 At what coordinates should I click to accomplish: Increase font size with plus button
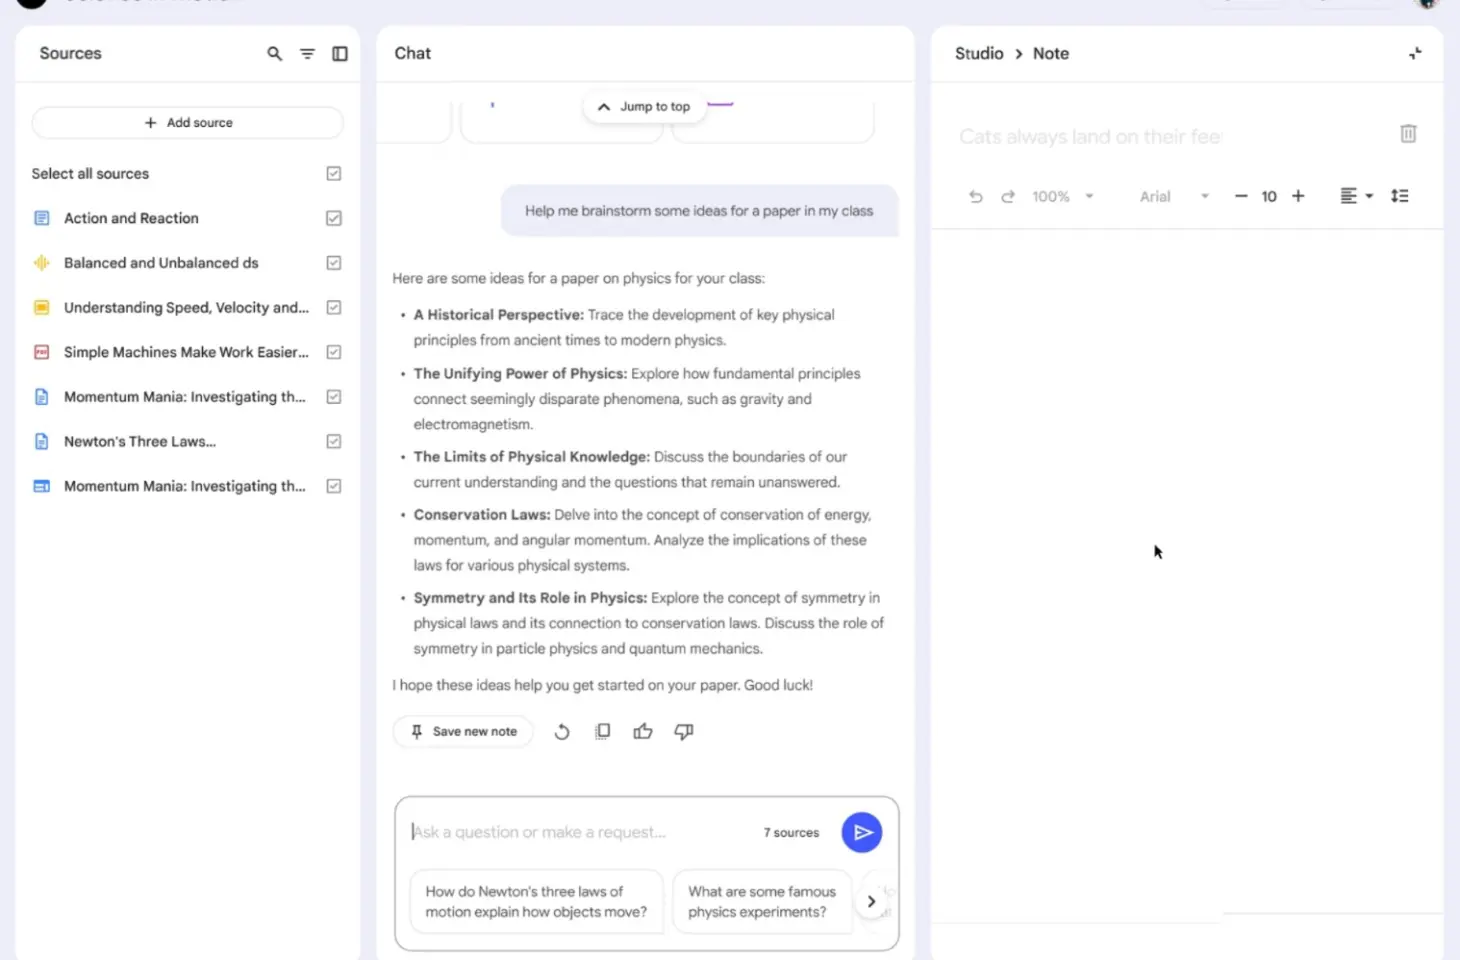pyautogui.click(x=1298, y=196)
